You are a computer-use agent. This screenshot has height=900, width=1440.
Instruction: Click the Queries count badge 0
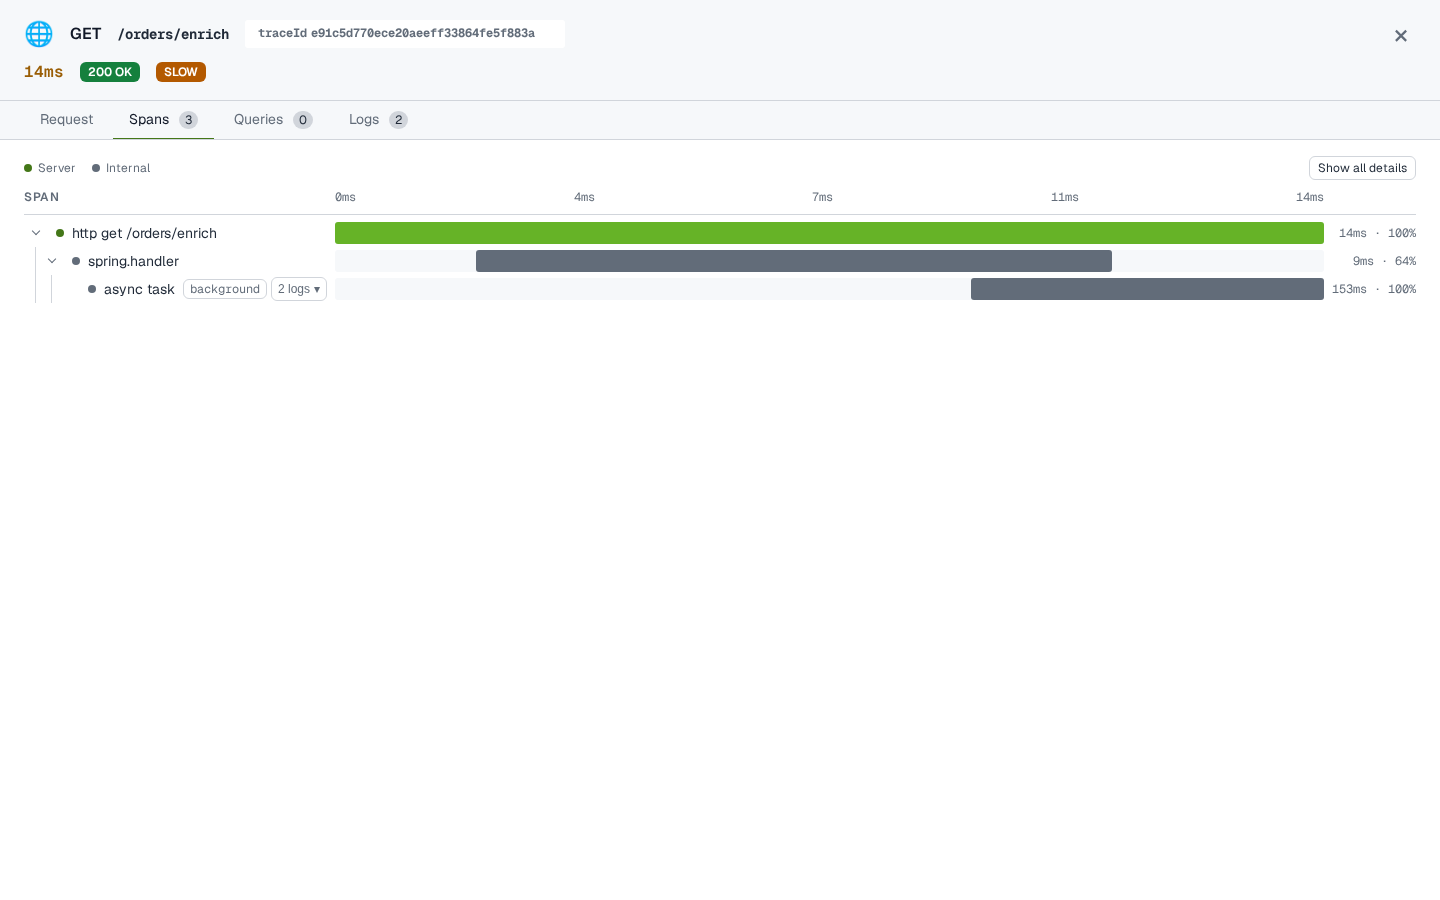pos(303,120)
